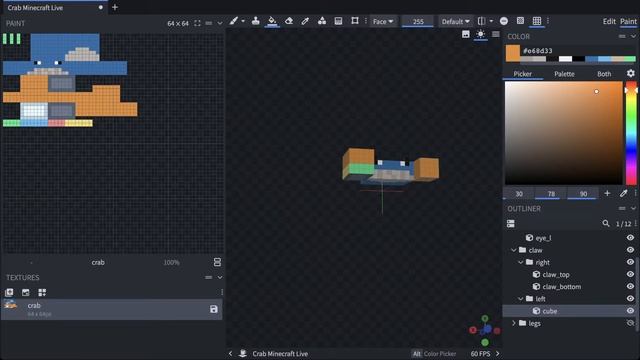Toggle visibility of cube element
The width and height of the screenshot is (640, 360).
tap(630, 311)
